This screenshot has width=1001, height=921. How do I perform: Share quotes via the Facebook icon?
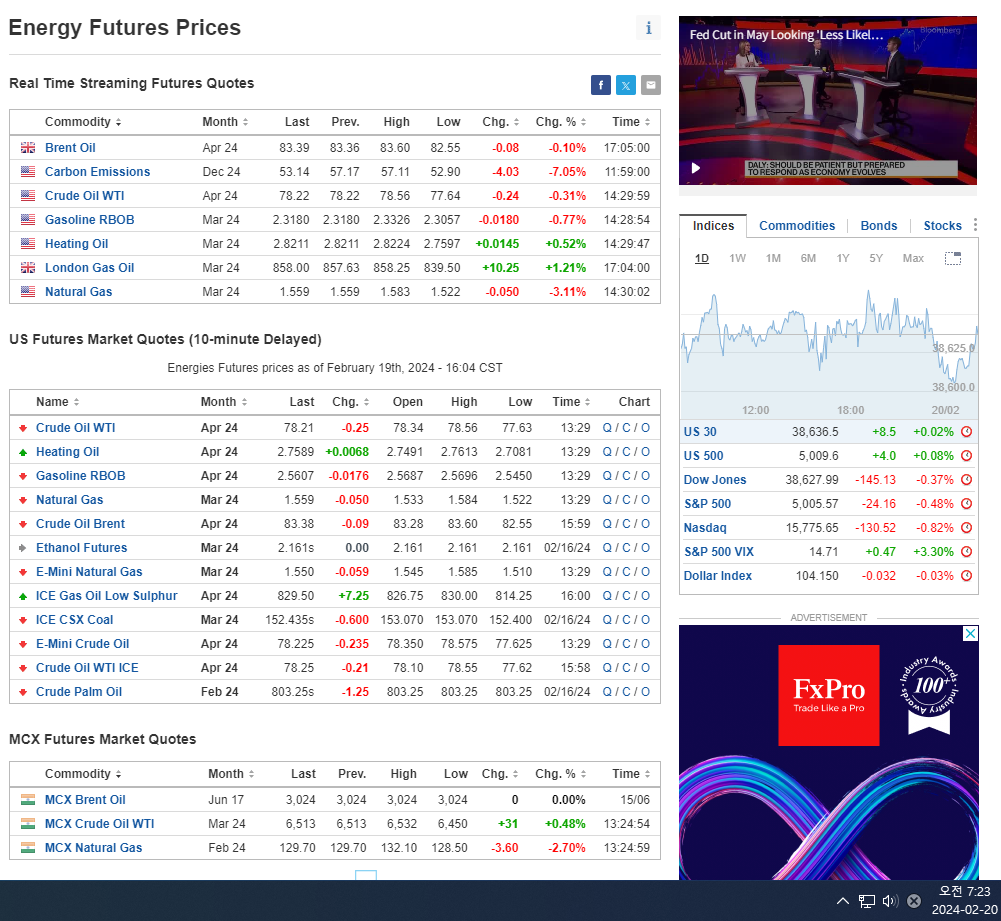point(601,85)
